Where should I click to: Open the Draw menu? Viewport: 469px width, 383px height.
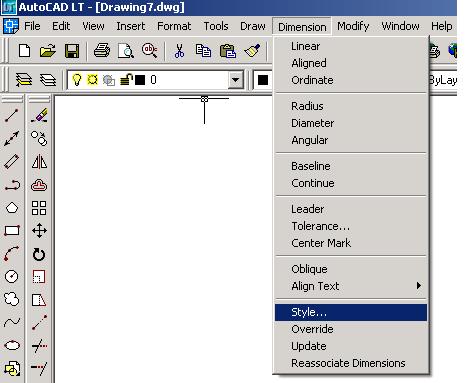click(x=253, y=26)
